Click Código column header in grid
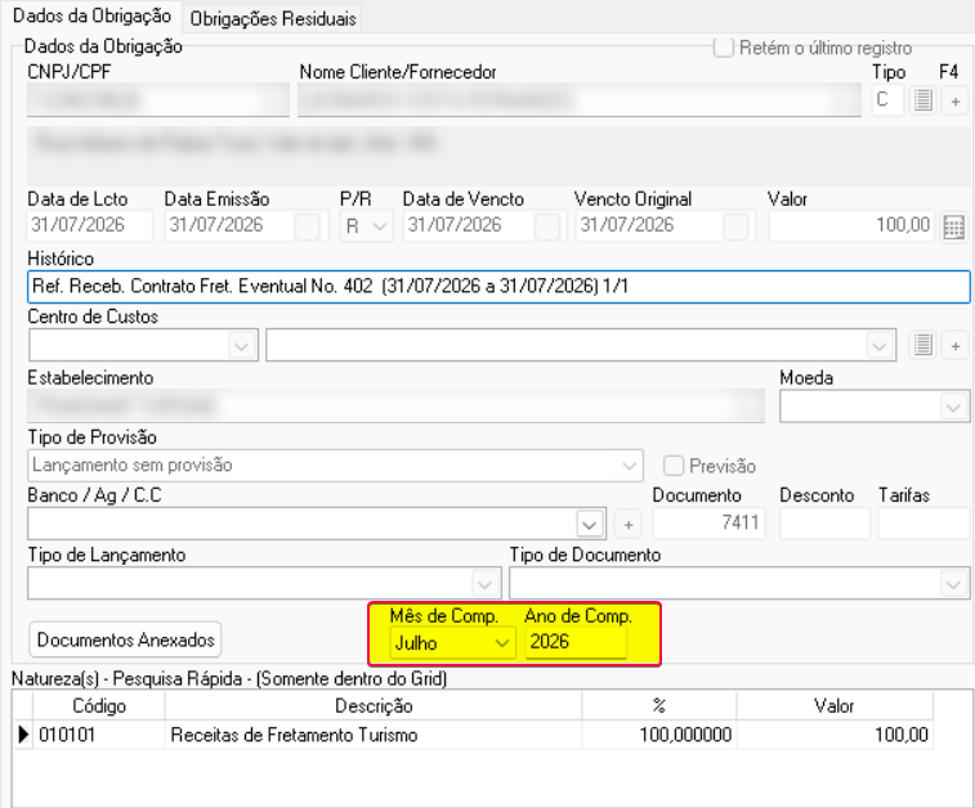Viewport: 975px width, 808px height. click(x=99, y=706)
